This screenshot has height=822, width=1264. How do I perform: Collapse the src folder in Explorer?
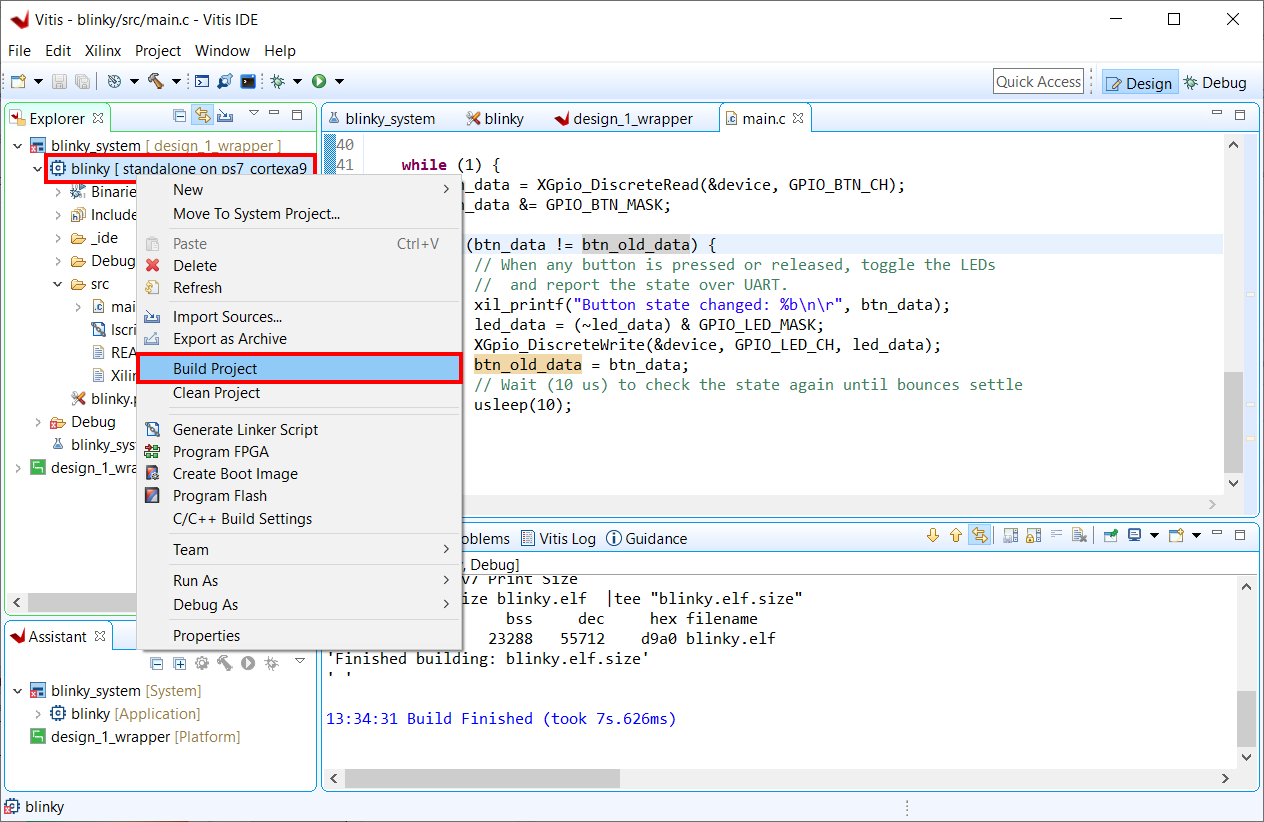click(58, 284)
